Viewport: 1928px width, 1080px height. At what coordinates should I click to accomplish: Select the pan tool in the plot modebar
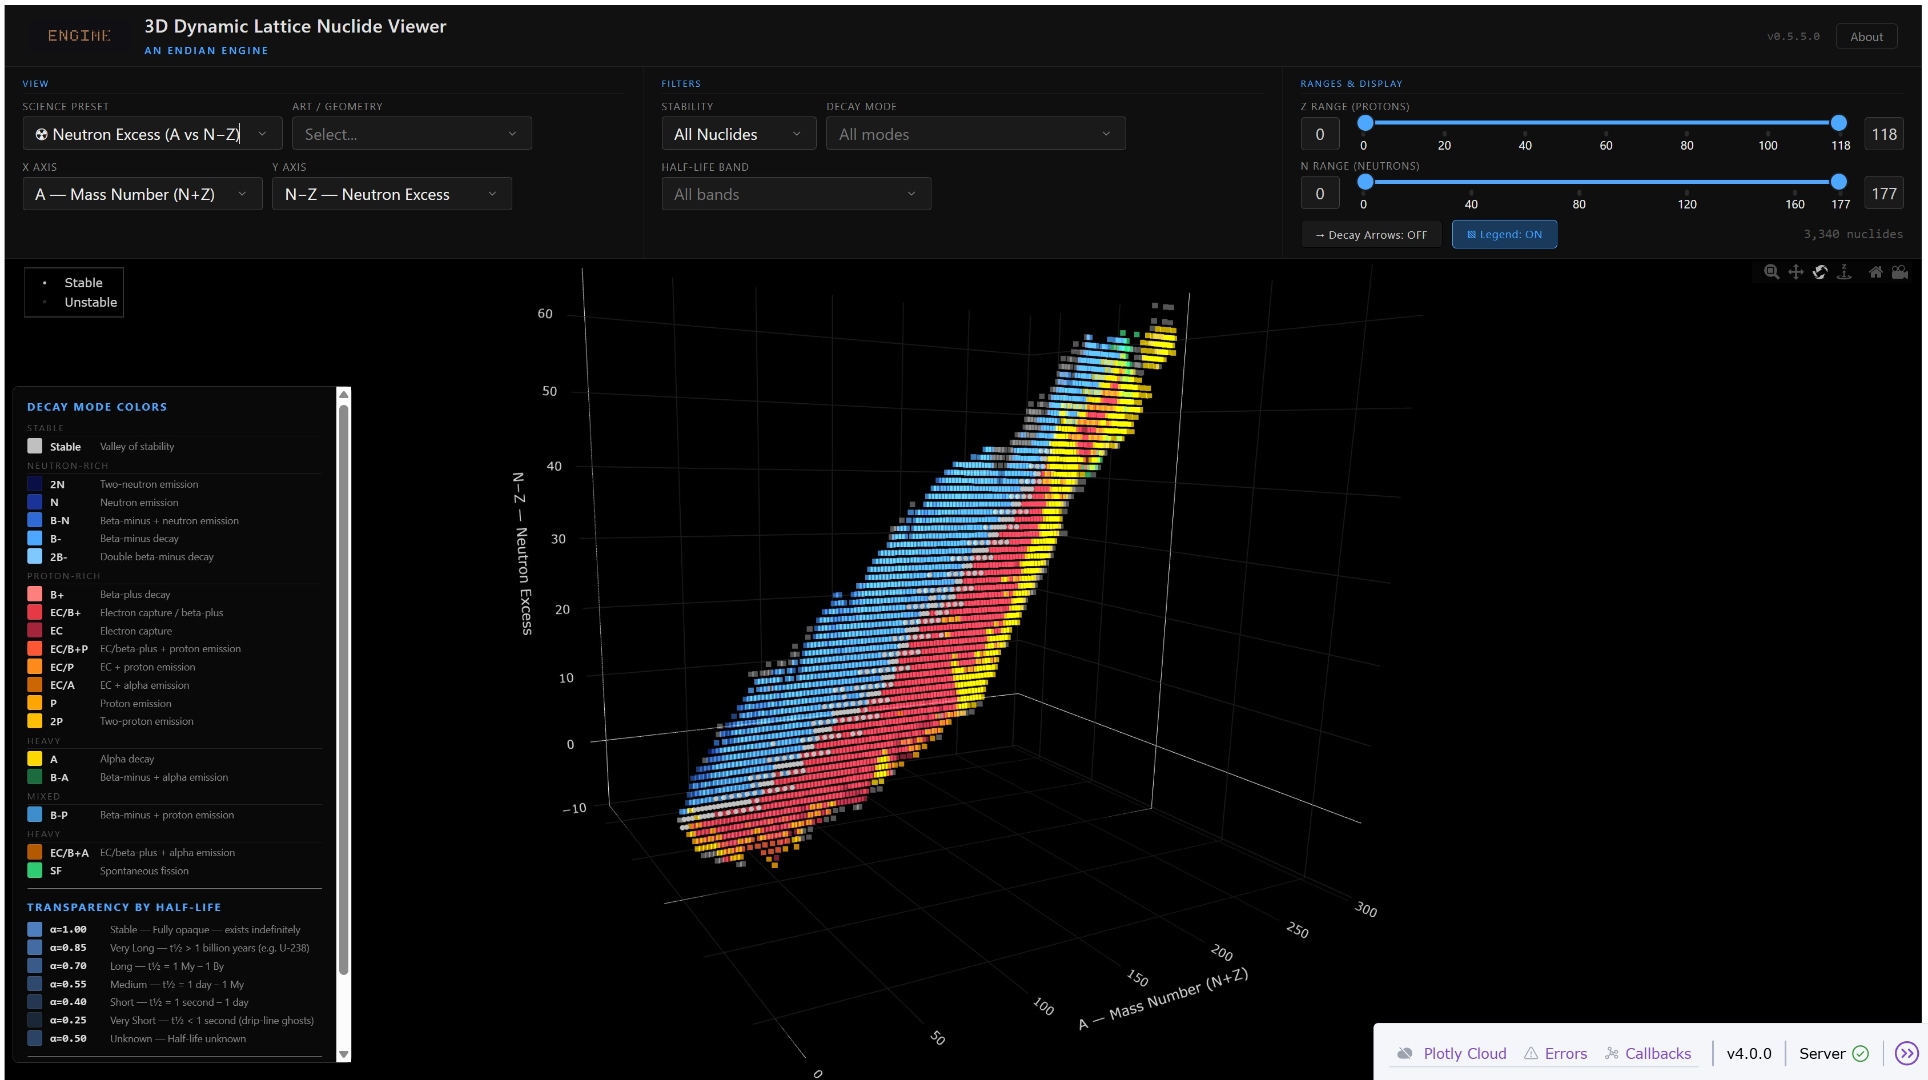coord(1796,272)
